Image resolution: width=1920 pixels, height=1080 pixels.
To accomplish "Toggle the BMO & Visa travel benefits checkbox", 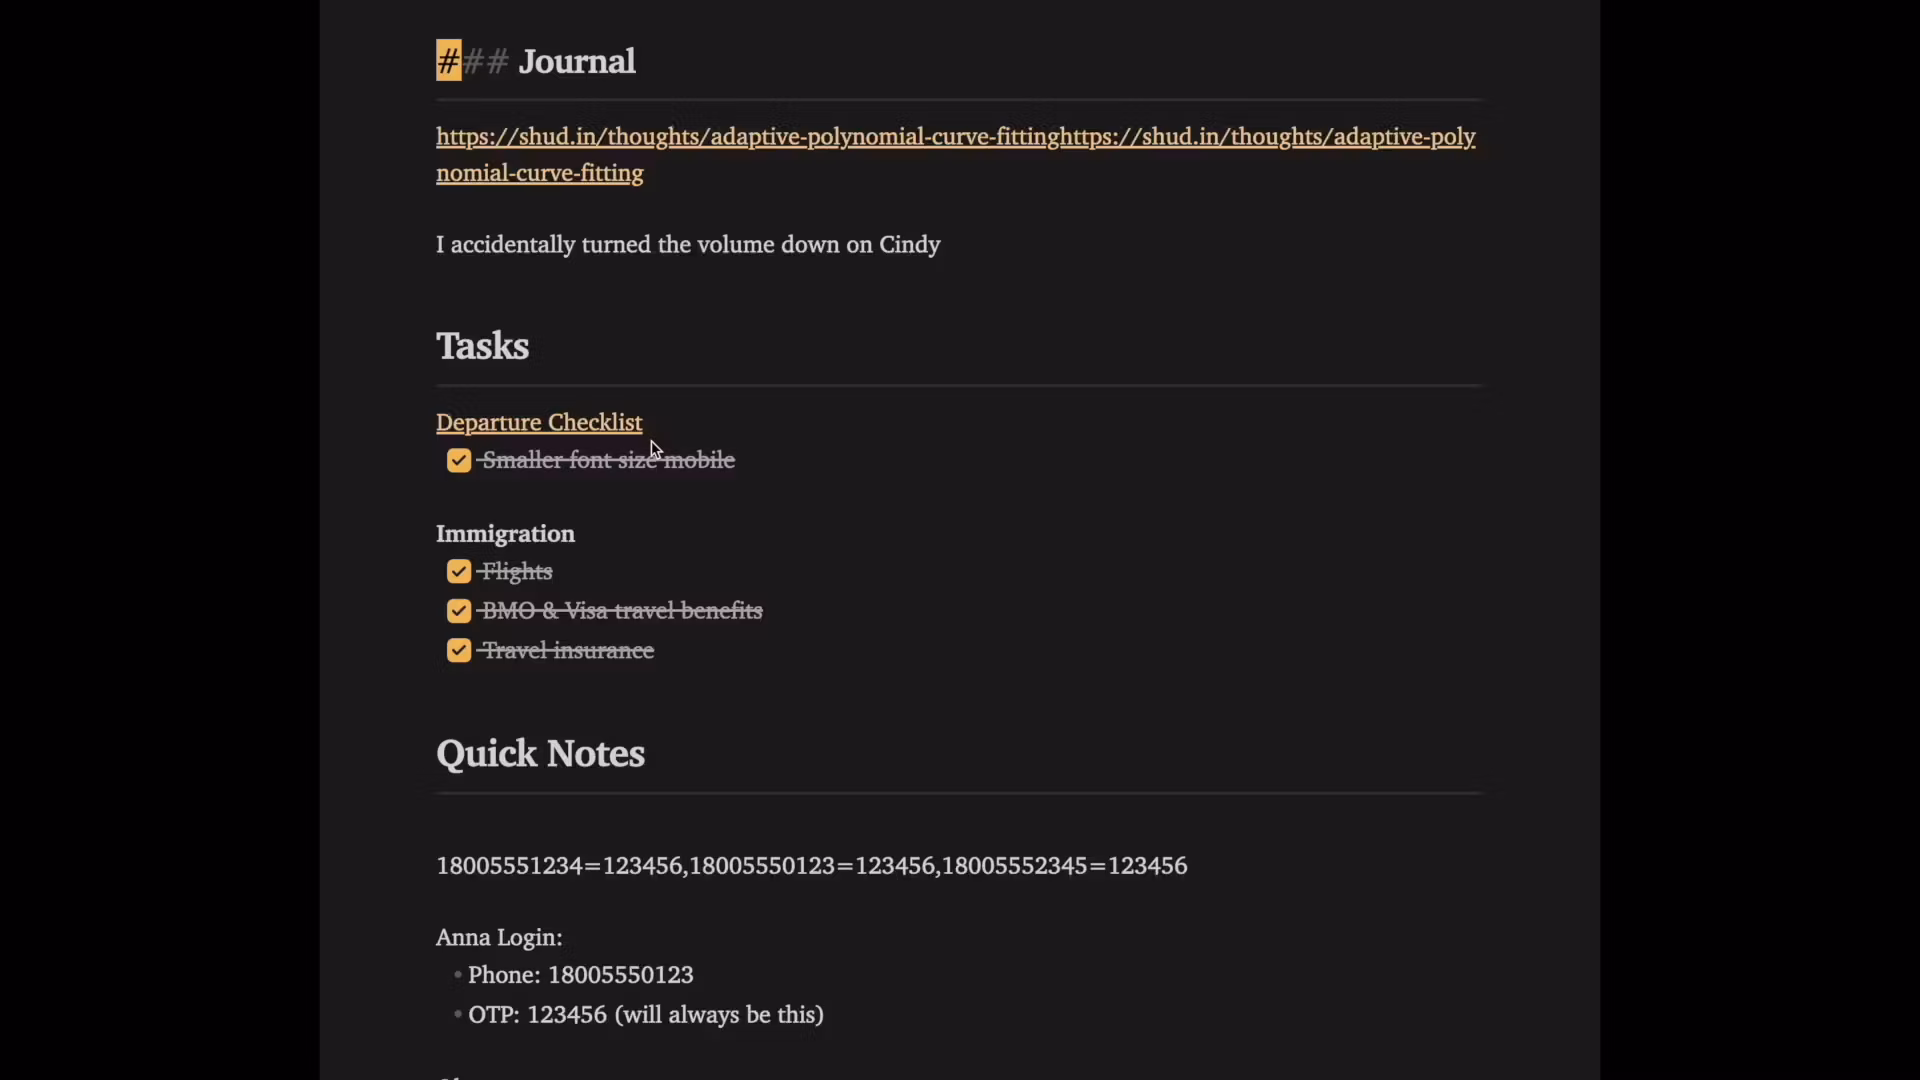I will (459, 611).
